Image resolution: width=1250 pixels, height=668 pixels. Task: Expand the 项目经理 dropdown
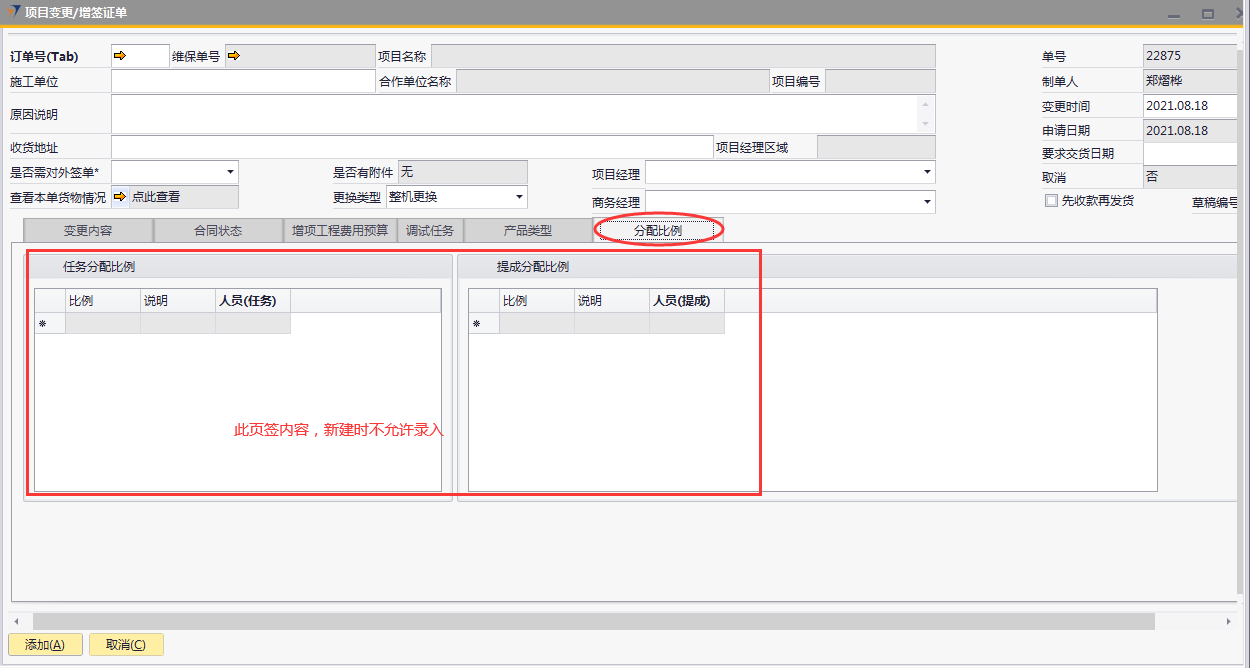926,173
